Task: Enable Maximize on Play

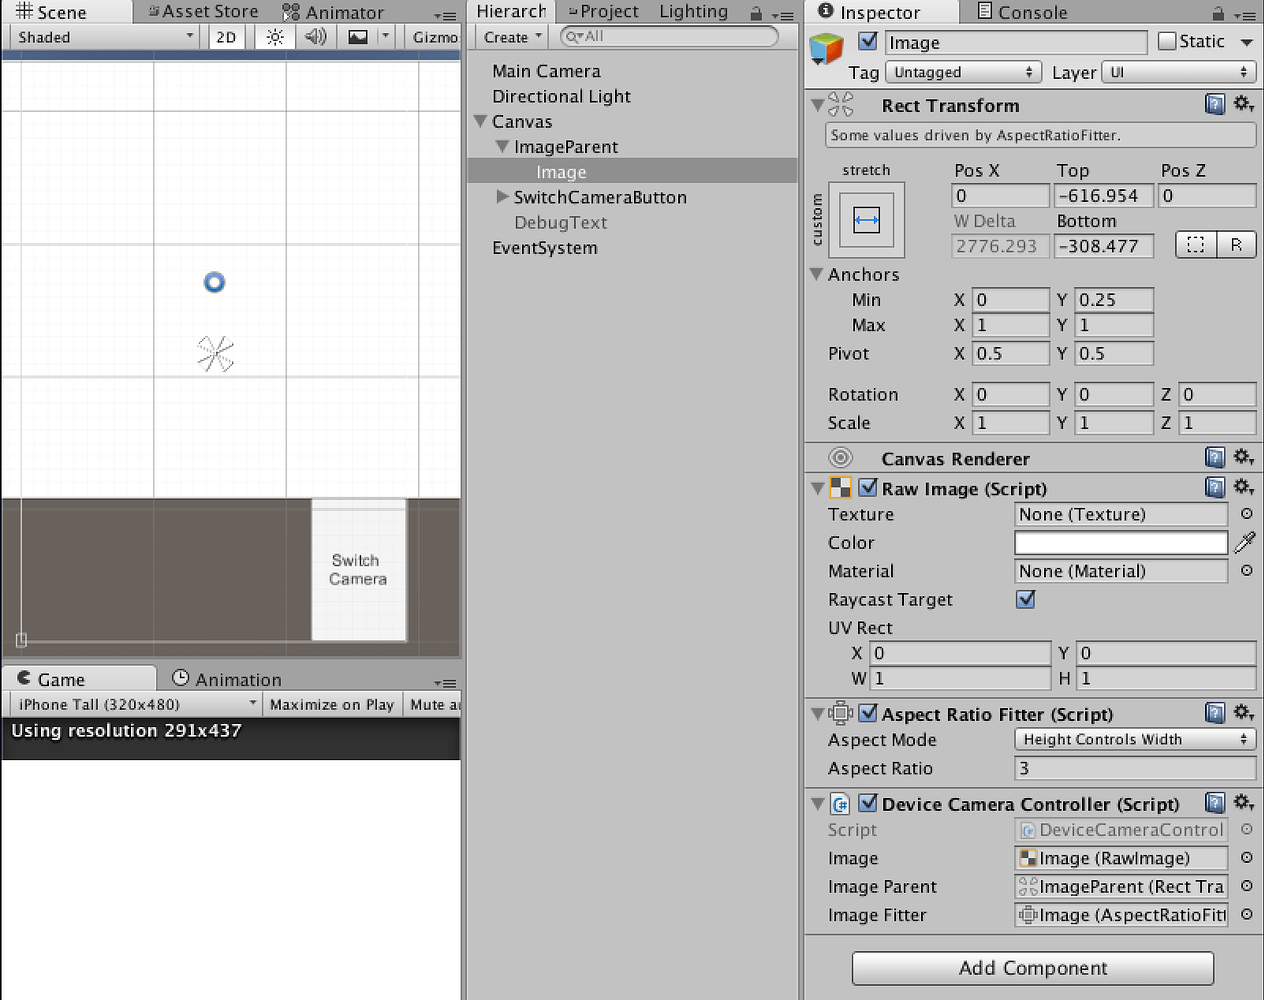Action: pos(332,704)
